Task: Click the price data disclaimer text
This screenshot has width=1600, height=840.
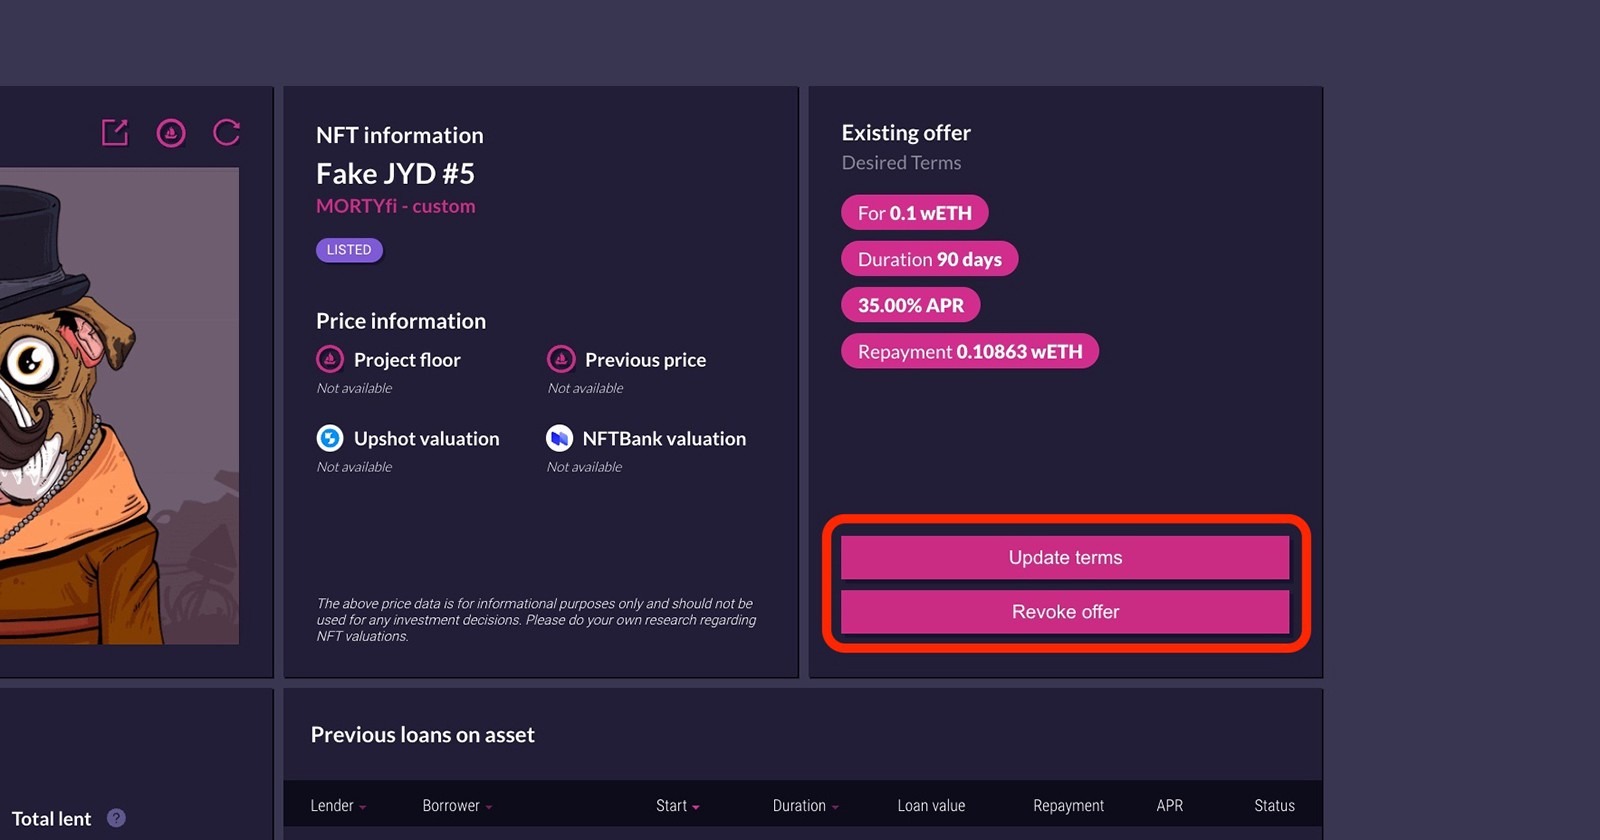Action: [536, 620]
